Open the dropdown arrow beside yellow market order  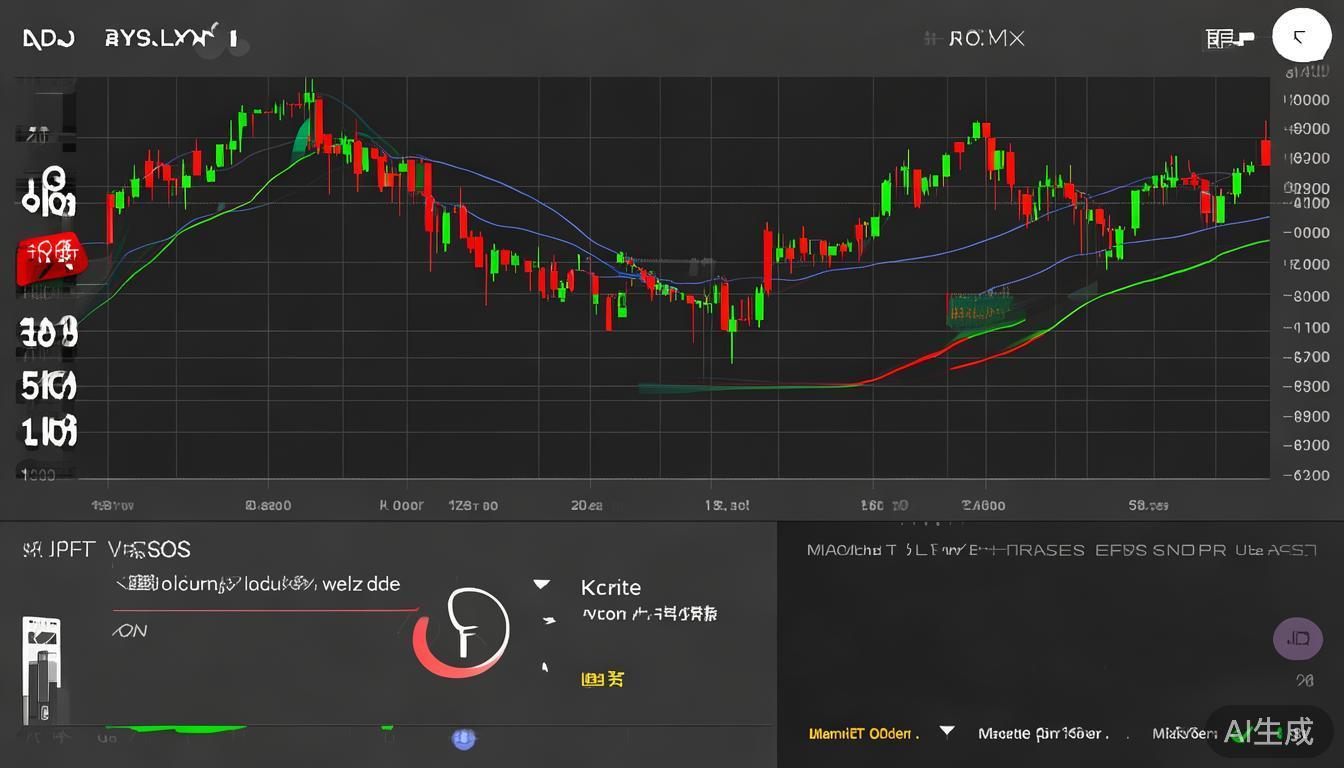[x=946, y=732]
